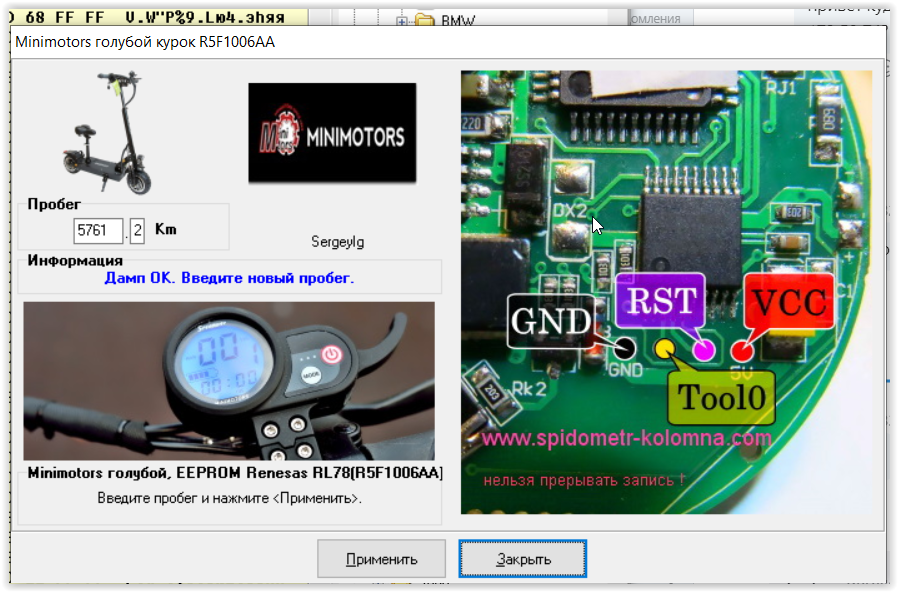Screen dimensions: 898x592
Task: Click the hex row "68 FF FF" in the background window
Action: pyautogui.click(x=66, y=17)
